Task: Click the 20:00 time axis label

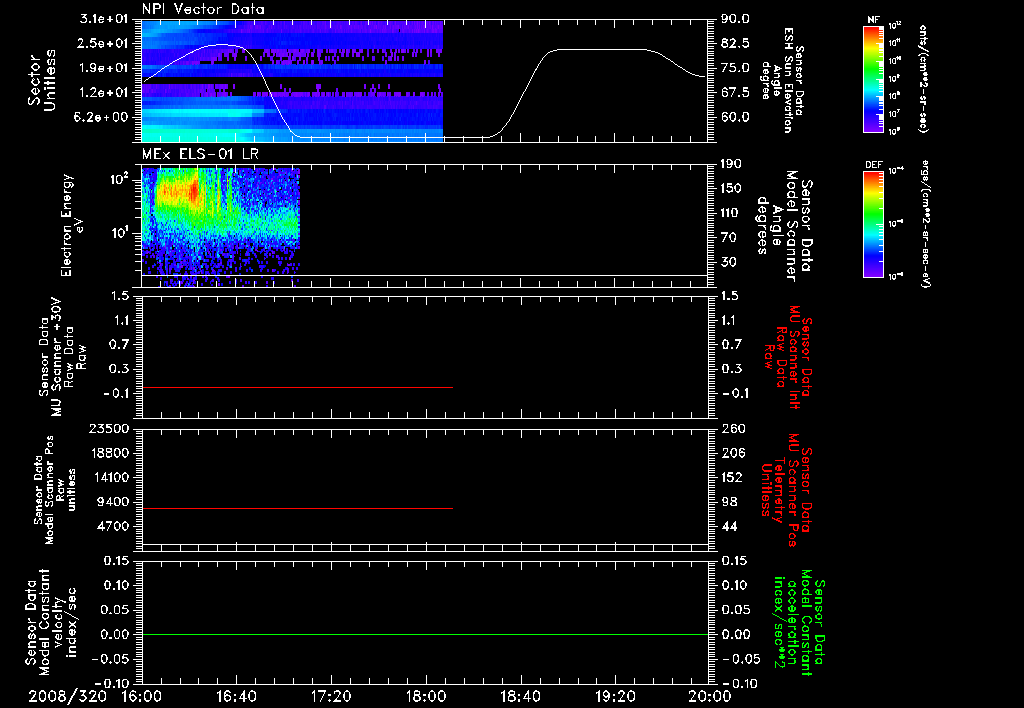Action: pyautogui.click(x=710, y=696)
